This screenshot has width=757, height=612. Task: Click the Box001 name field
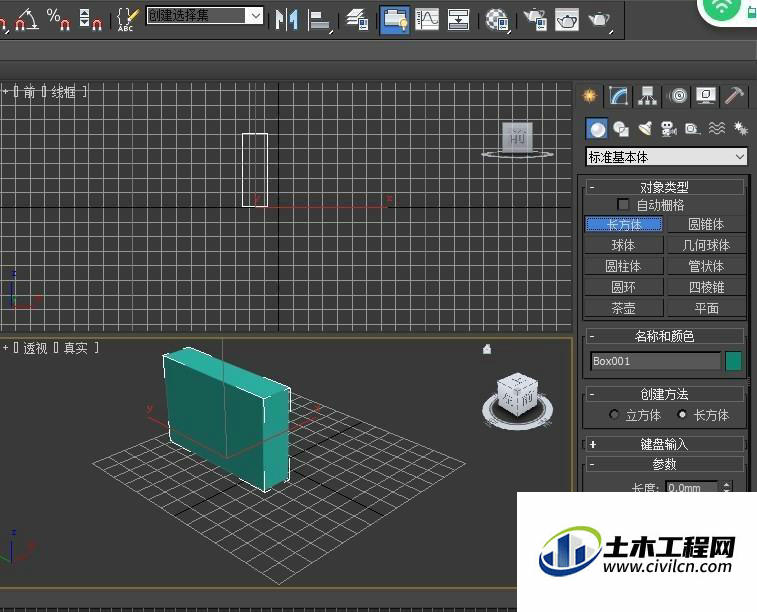pos(655,361)
